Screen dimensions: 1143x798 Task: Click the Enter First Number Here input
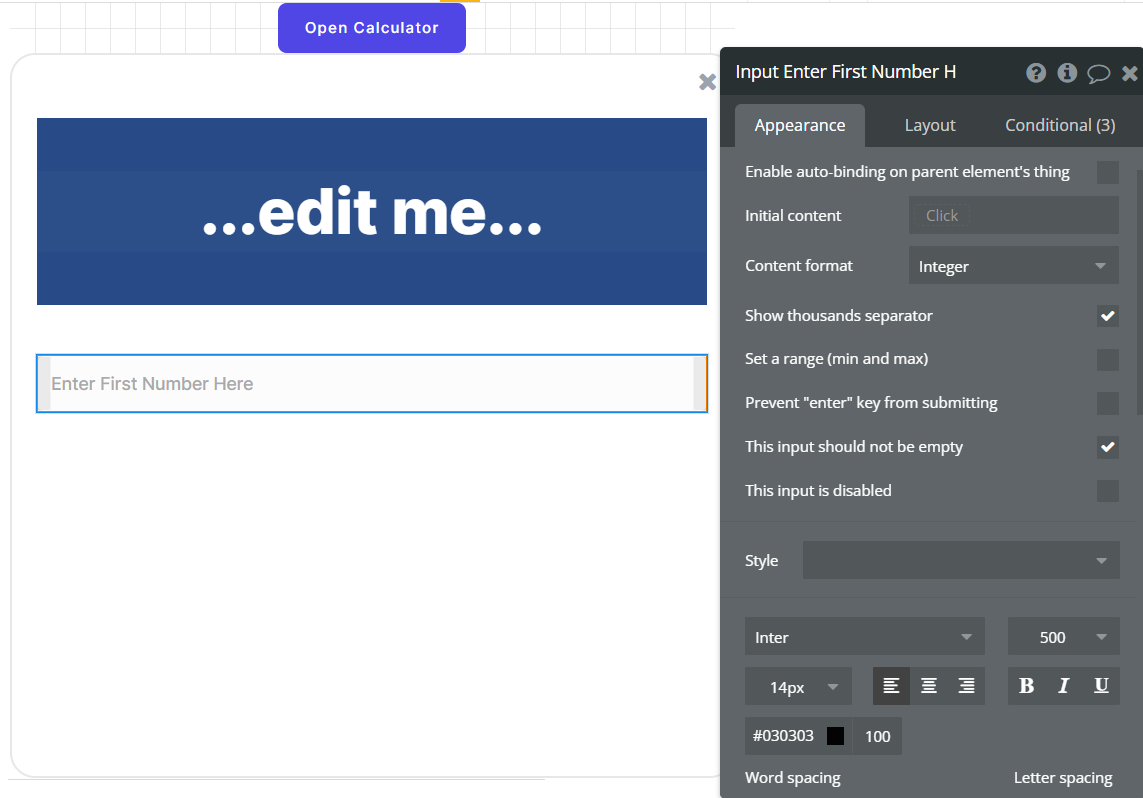[x=371, y=384]
